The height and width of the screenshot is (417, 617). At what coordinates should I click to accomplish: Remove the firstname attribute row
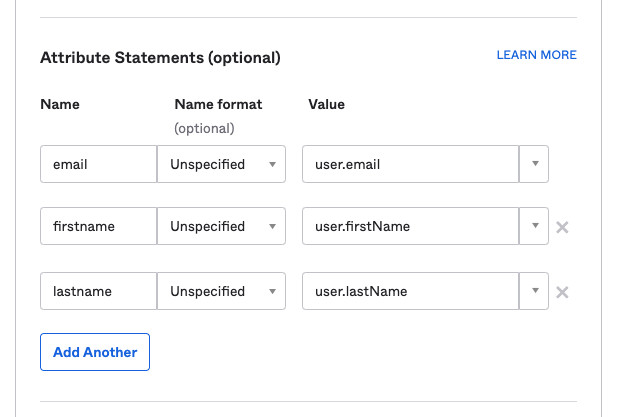562,227
